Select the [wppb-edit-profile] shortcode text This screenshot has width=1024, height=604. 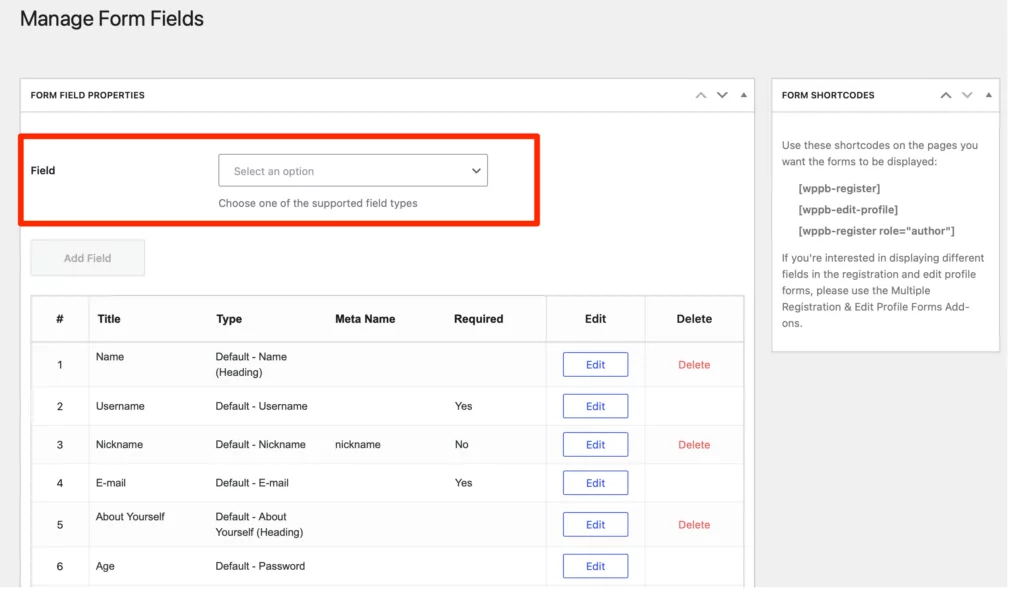pyautogui.click(x=848, y=210)
